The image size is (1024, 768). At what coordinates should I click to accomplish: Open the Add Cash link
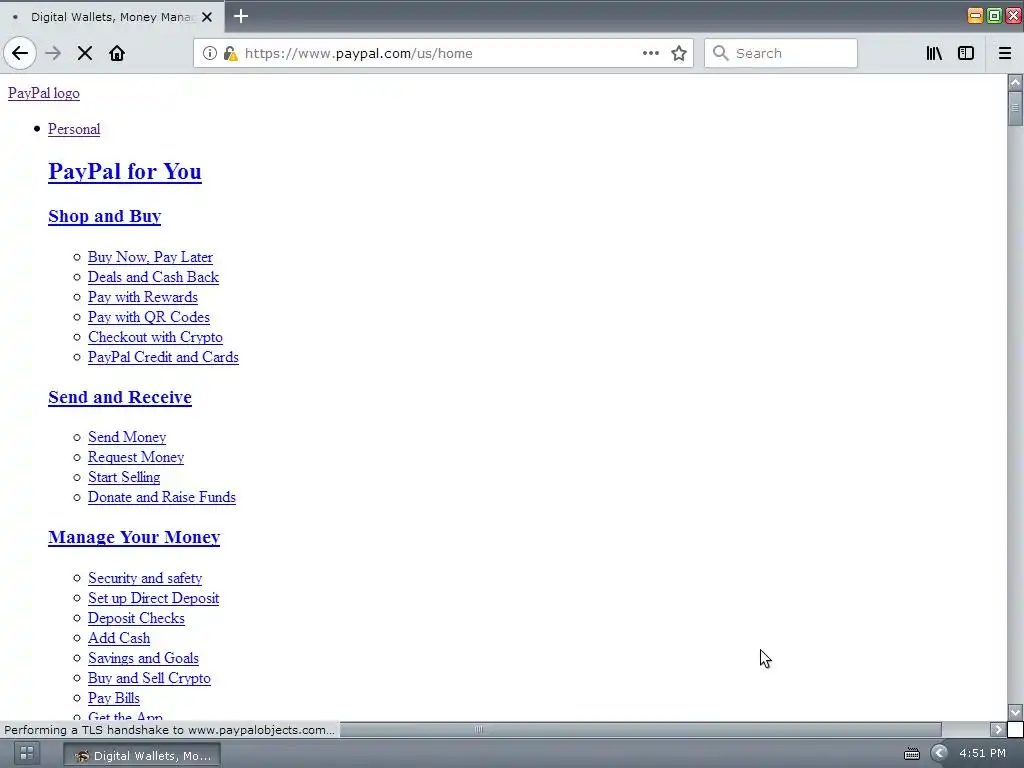click(x=119, y=639)
